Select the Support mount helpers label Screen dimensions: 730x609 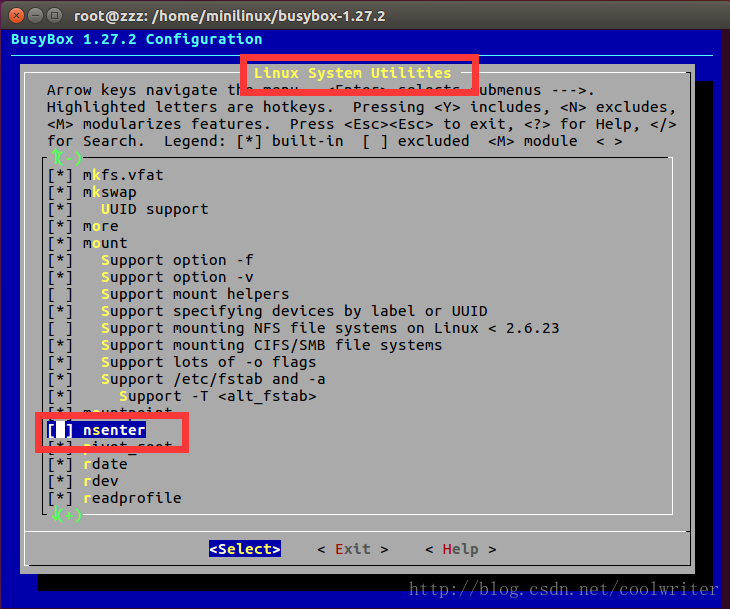(x=195, y=295)
